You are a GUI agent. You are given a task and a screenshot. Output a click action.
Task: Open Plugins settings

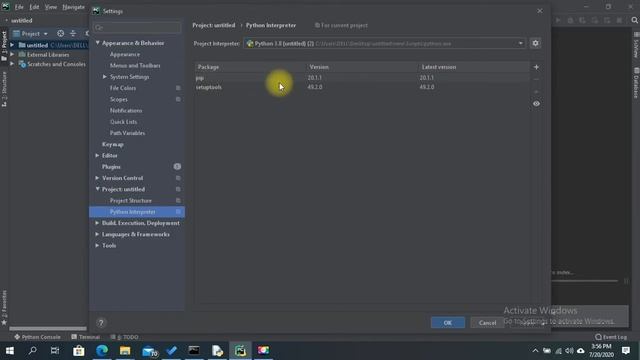(111, 167)
